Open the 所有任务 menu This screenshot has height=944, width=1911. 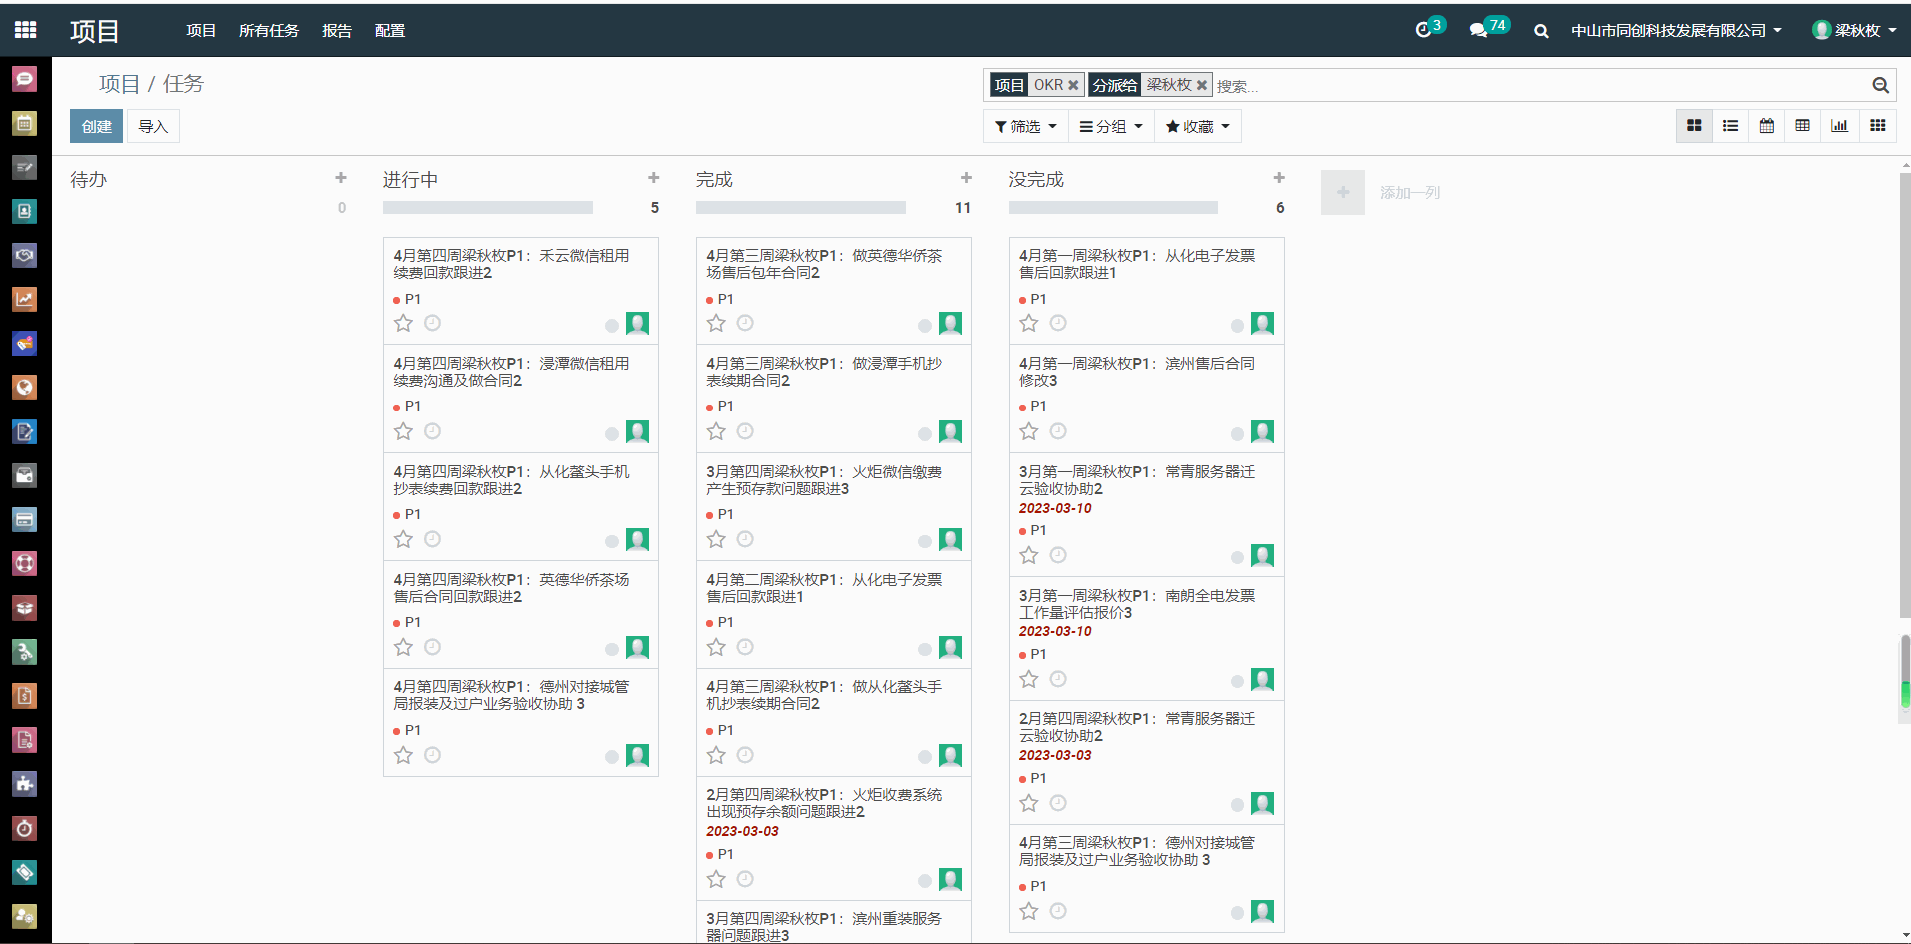tap(268, 31)
